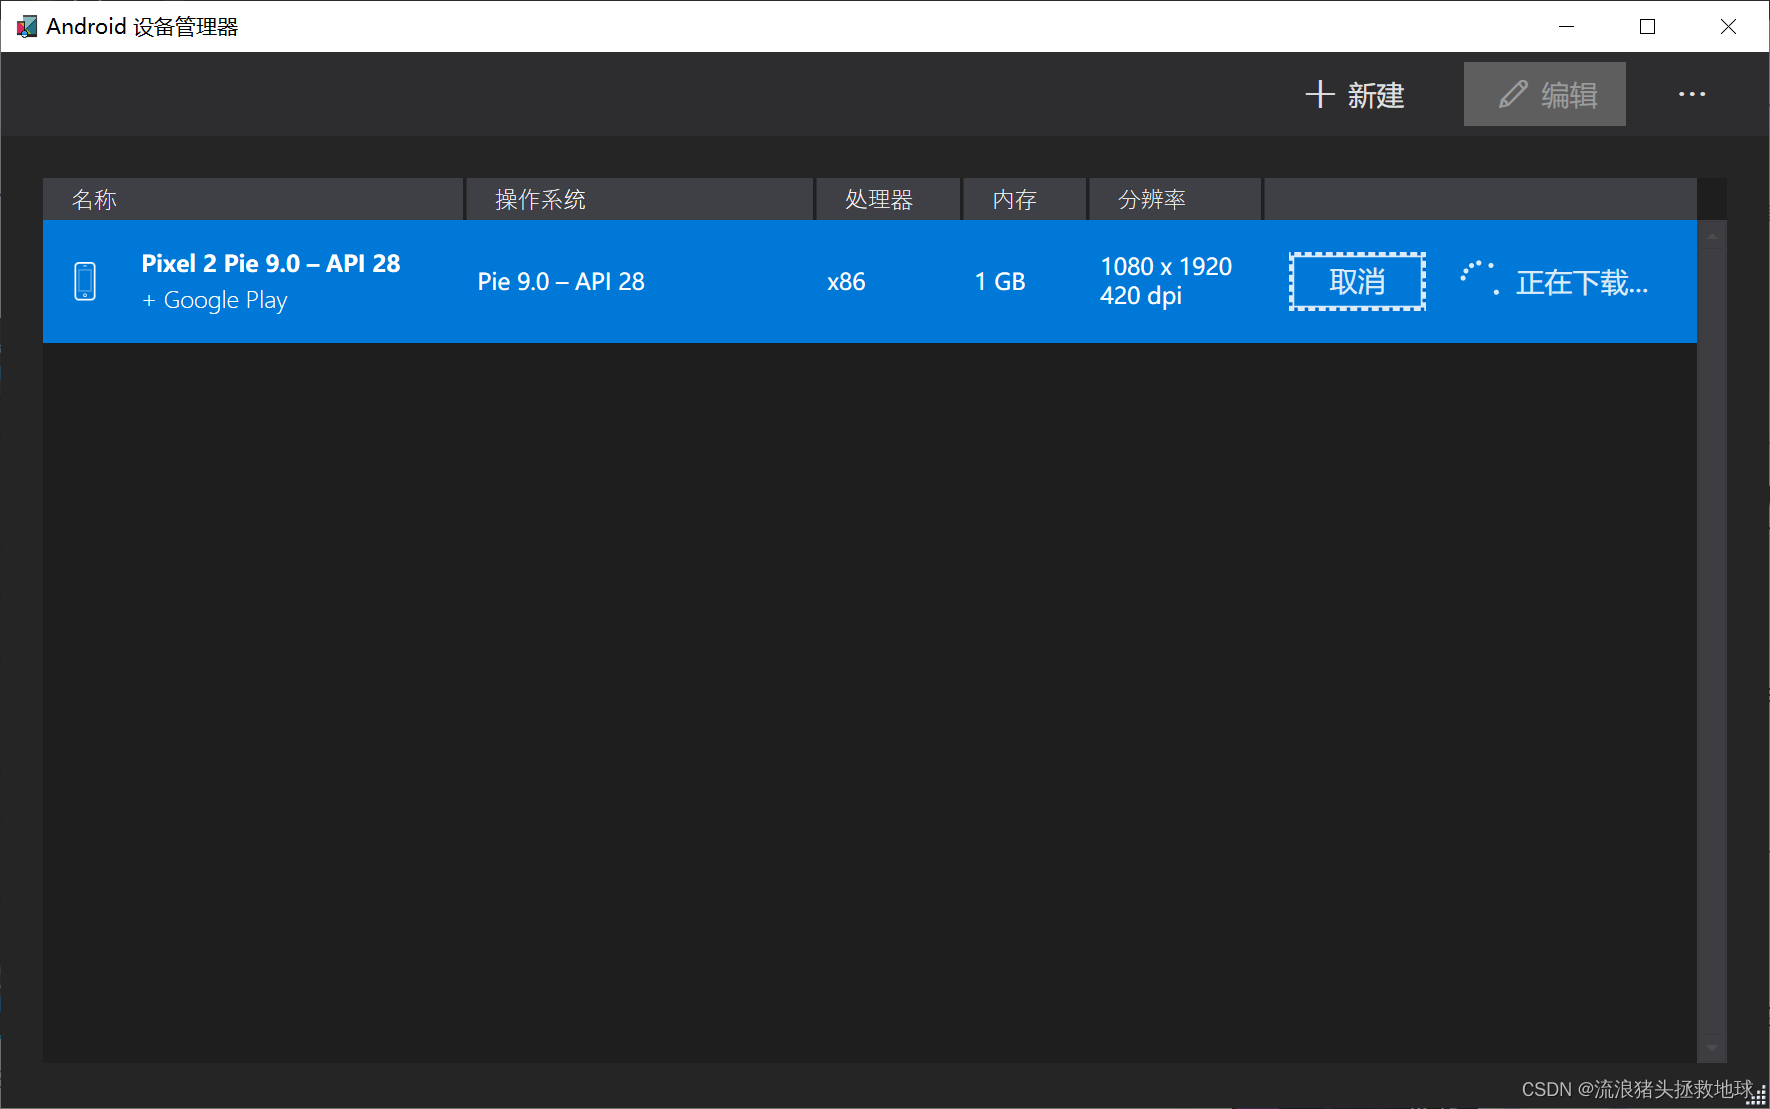
Task: Click the 正在下载... status text
Action: [x=1582, y=283]
